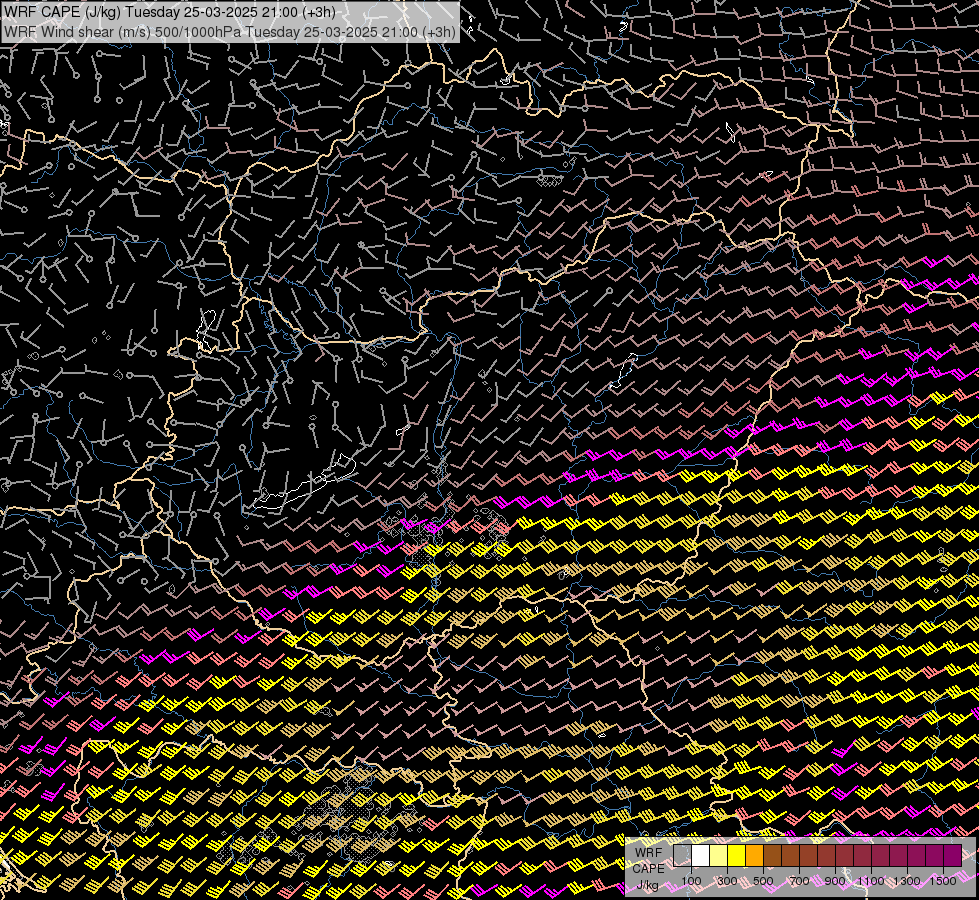Click the legend value 500

tap(763, 881)
